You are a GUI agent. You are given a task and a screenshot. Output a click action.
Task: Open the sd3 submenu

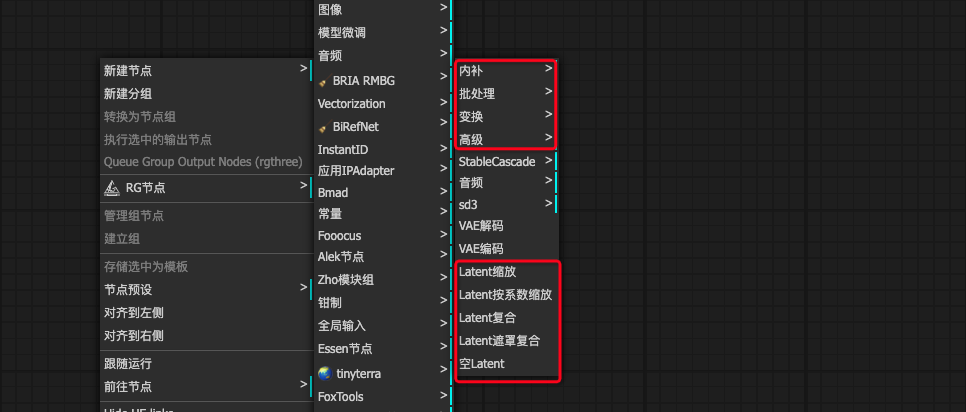click(506, 204)
